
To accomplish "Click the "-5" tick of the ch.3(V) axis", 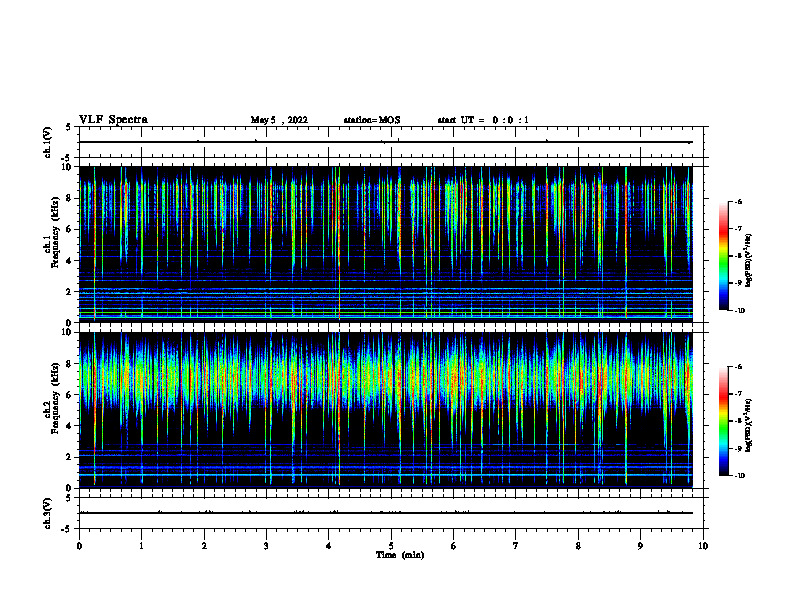I will pyautogui.click(x=67, y=529).
